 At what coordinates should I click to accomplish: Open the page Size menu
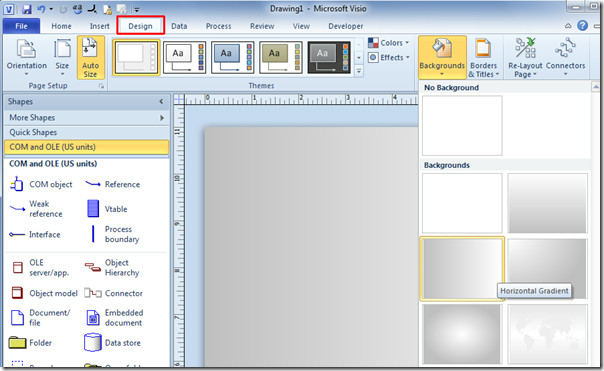pyautogui.click(x=62, y=57)
